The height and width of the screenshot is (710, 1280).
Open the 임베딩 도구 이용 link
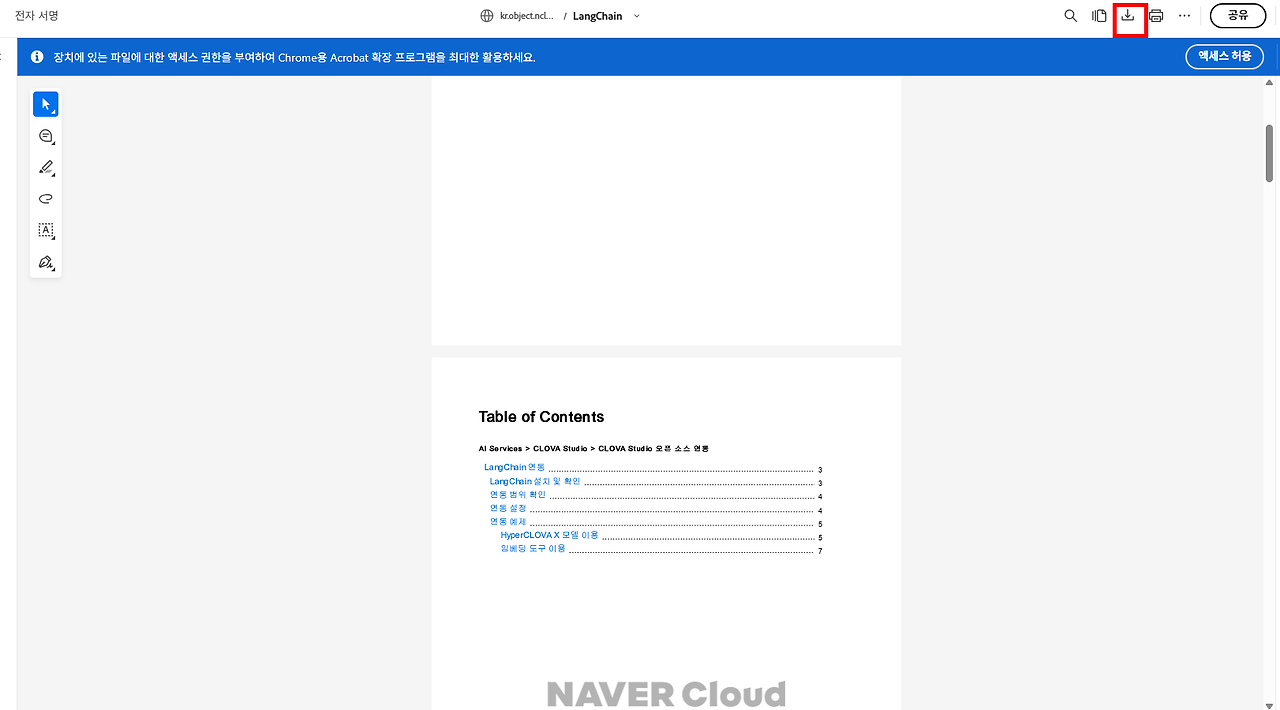click(x=533, y=548)
